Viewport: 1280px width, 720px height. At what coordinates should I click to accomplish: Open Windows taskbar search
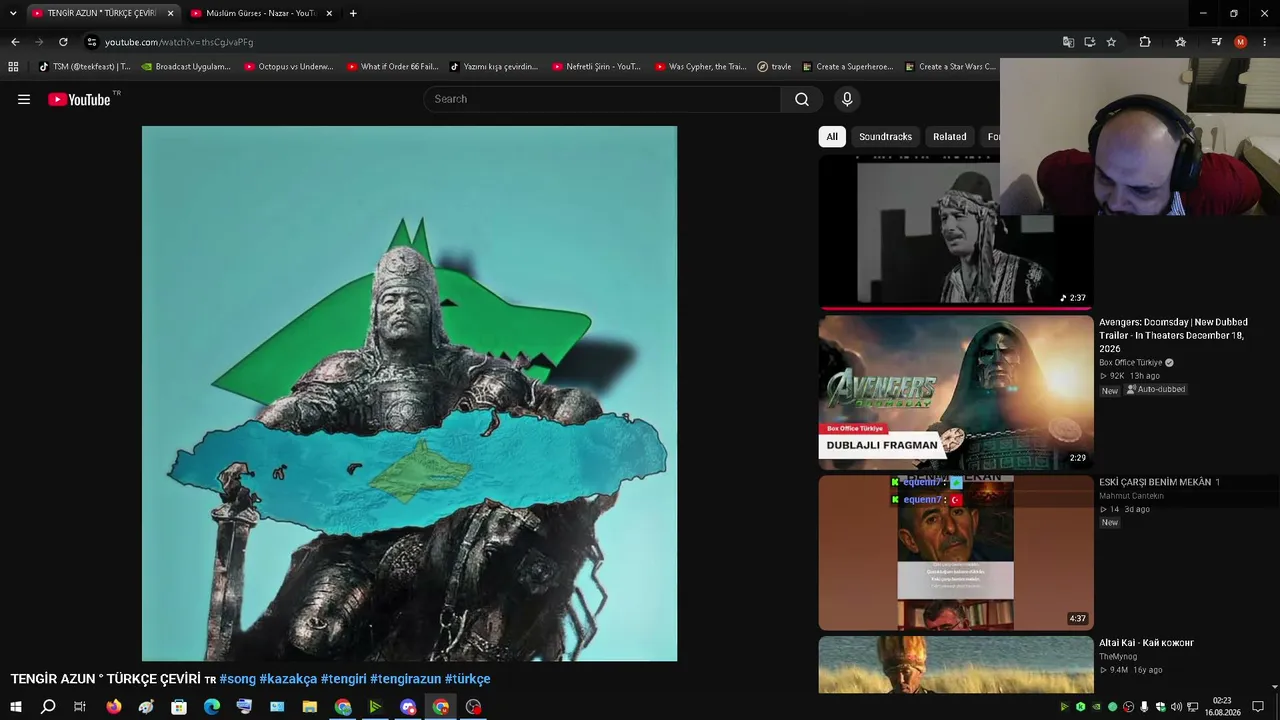pyautogui.click(x=48, y=707)
